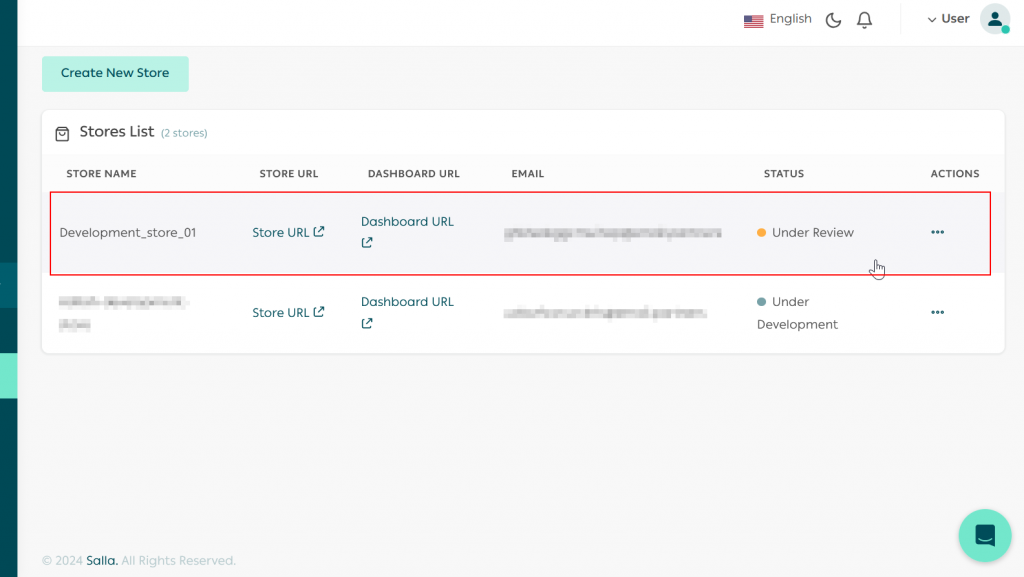Image resolution: width=1024 pixels, height=577 pixels.
Task: Click the Under Review status
Action: click(805, 232)
